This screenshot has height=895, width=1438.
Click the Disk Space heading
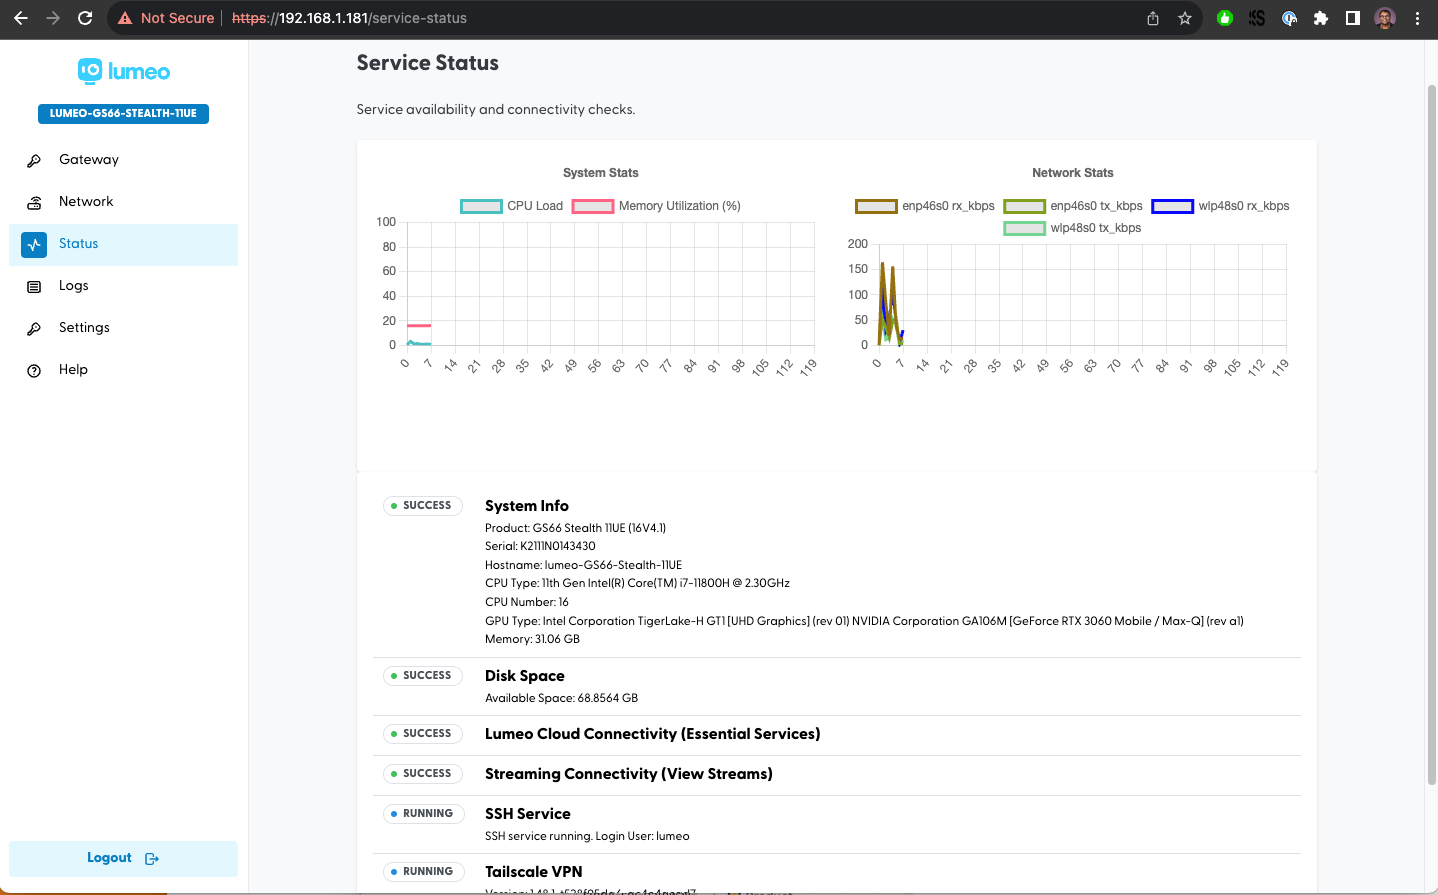click(525, 676)
